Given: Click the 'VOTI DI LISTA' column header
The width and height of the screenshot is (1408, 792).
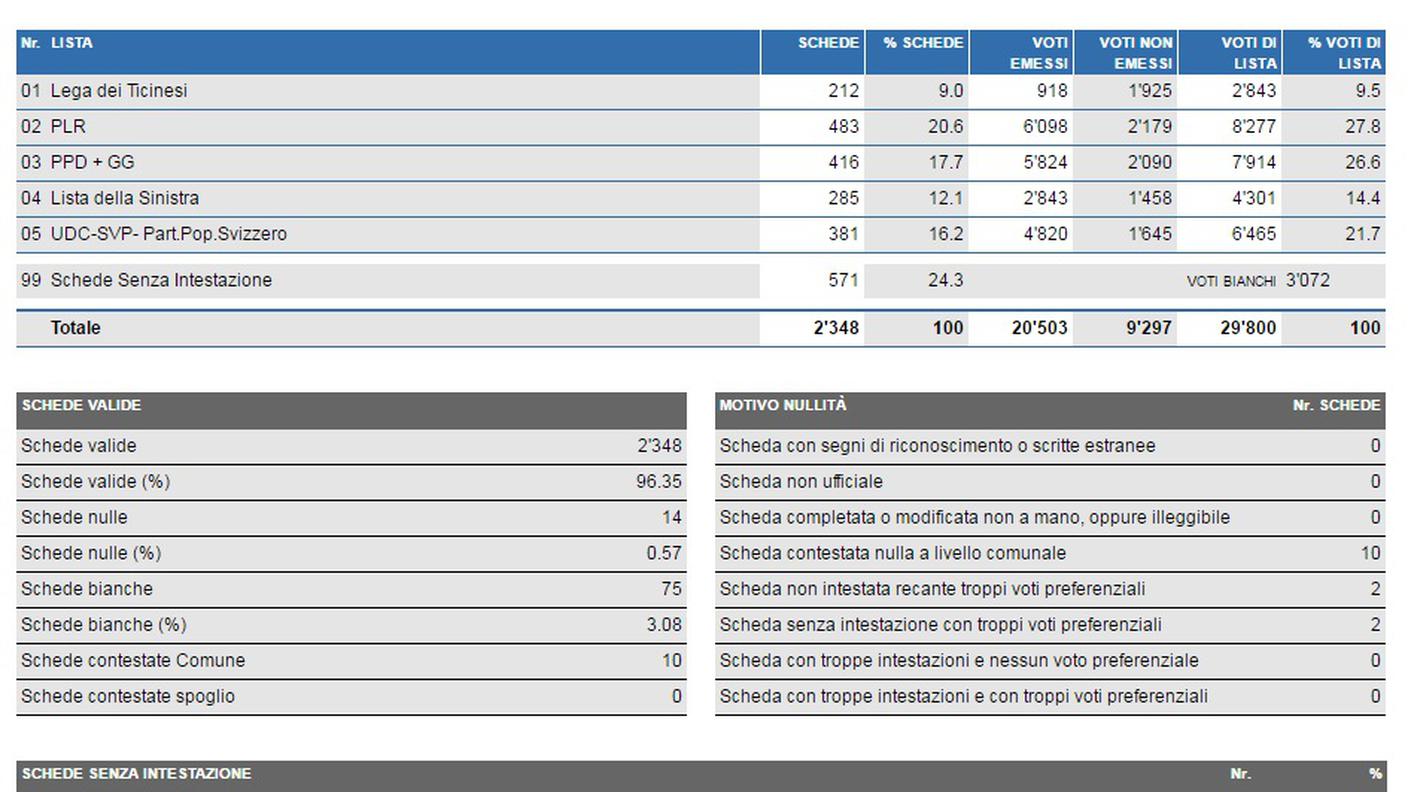Looking at the screenshot, I should click(1248, 53).
